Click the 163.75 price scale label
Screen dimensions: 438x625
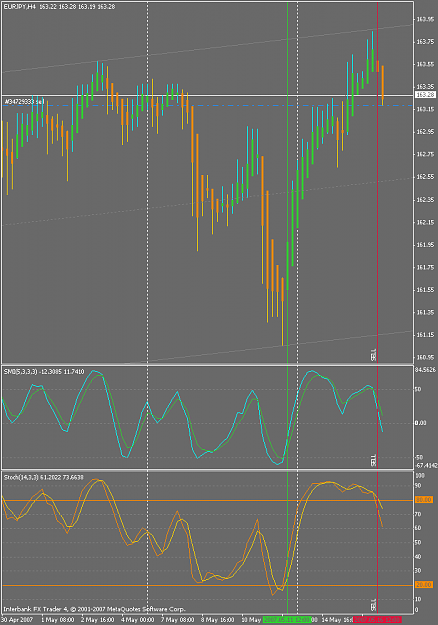425,41
